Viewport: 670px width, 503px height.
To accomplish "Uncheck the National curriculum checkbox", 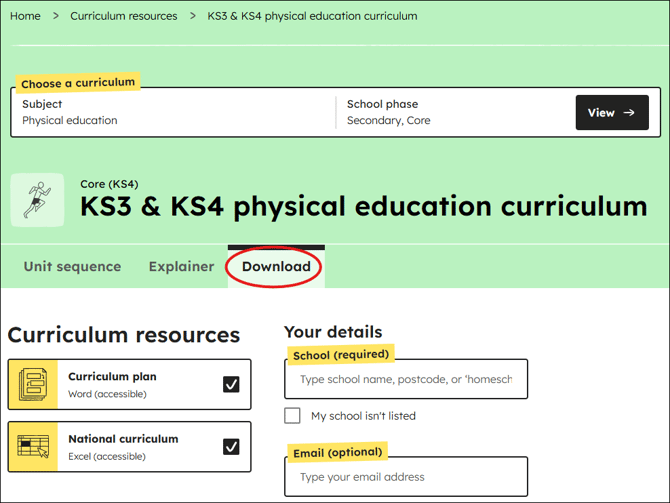I will pyautogui.click(x=231, y=447).
